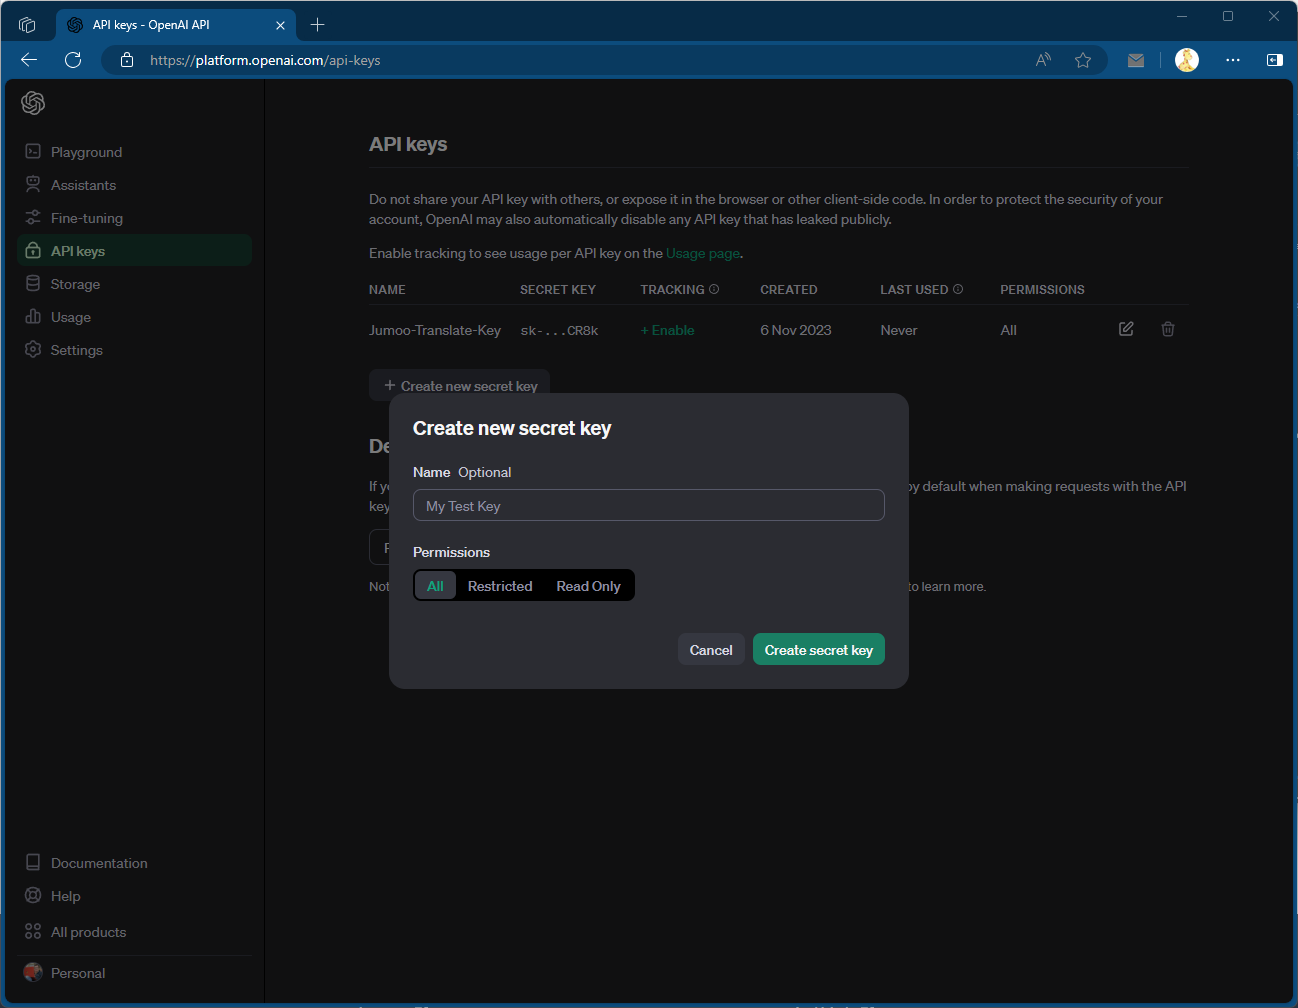This screenshot has height=1008, width=1298.
Task: Click the All products grid icon
Action: (33, 931)
